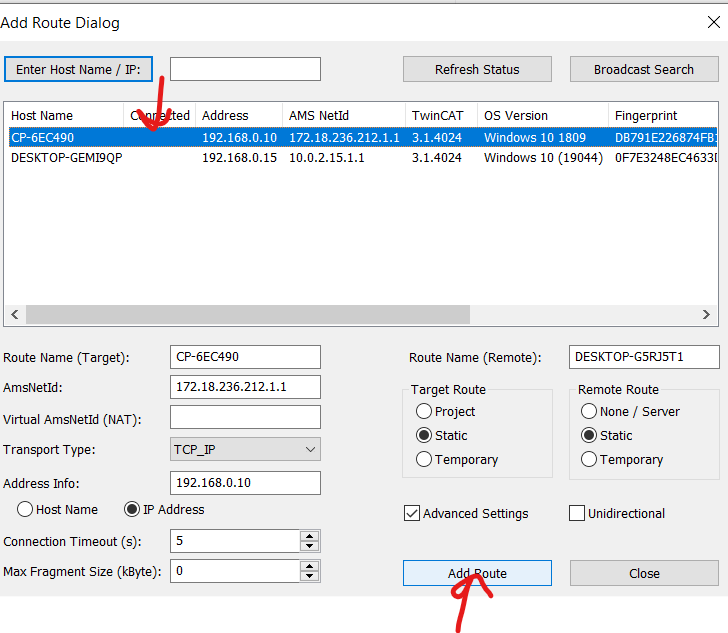Increase Connection Timeout with up arrow
The width and height of the screenshot is (728, 633).
(x=310, y=537)
